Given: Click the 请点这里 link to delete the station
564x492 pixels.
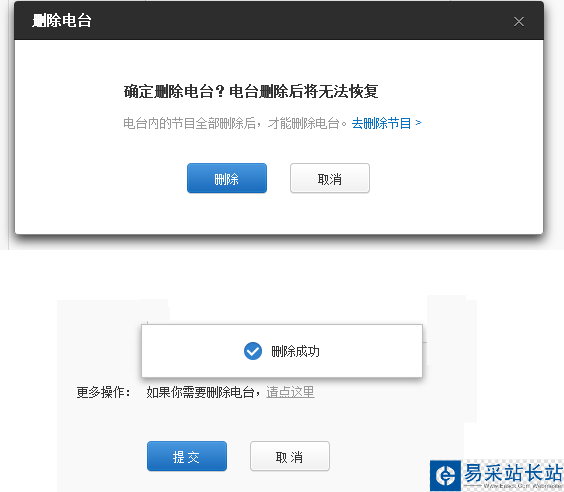Looking at the screenshot, I should point(290,392).
